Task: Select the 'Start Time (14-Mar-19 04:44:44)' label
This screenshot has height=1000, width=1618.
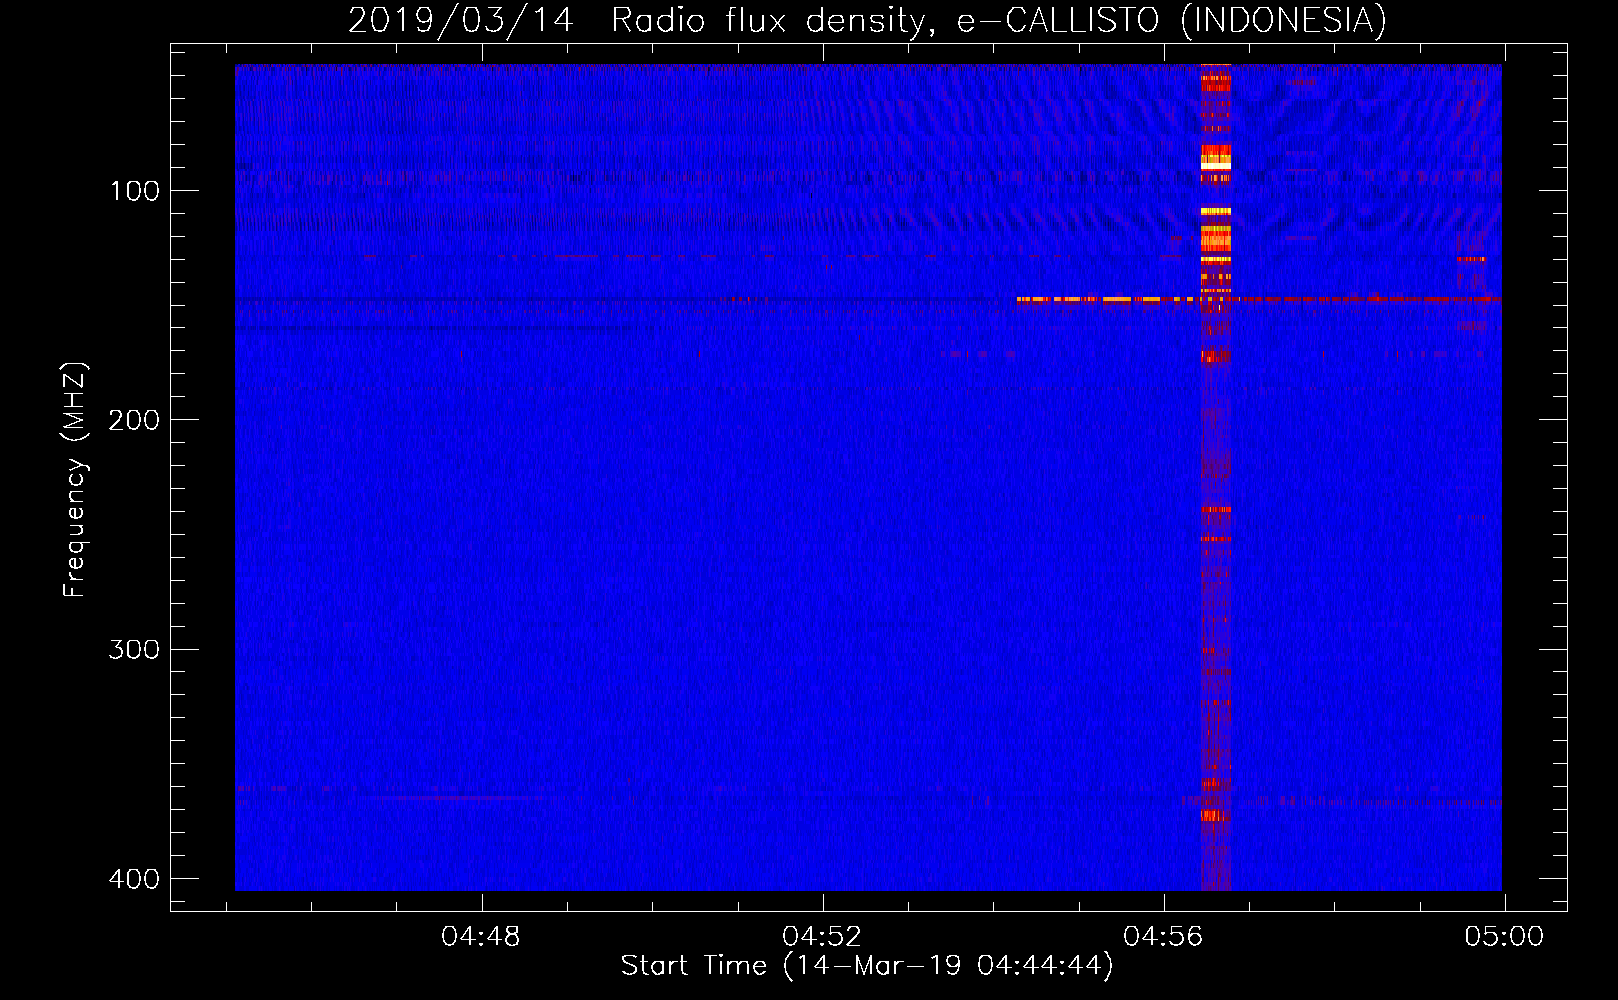Action: (867, 966)
